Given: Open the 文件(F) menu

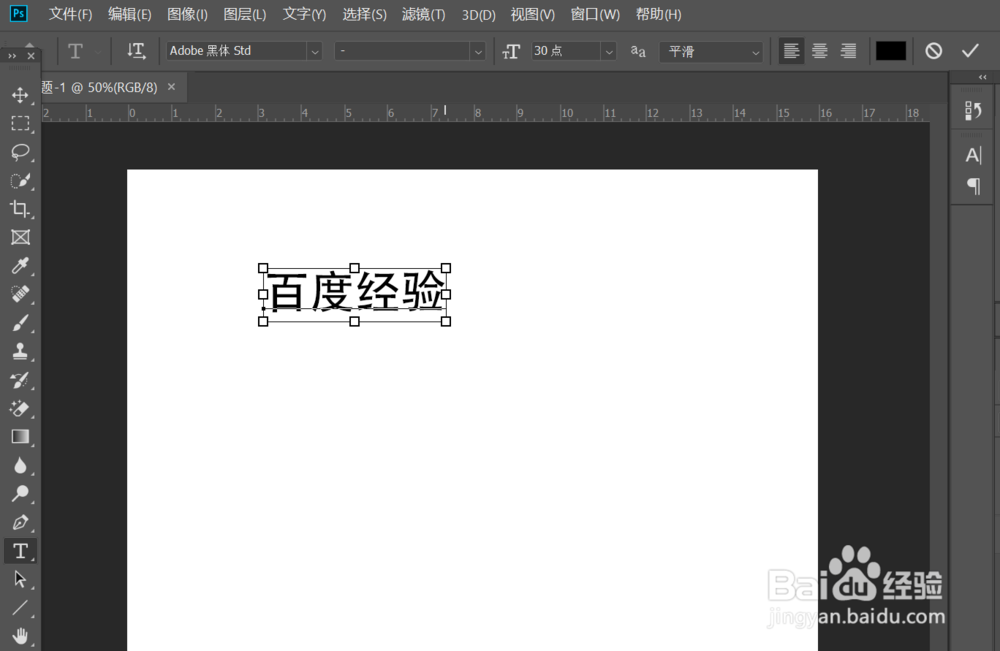Looking at the screenshot, I should pyautogui.click(x=71, y=14).
